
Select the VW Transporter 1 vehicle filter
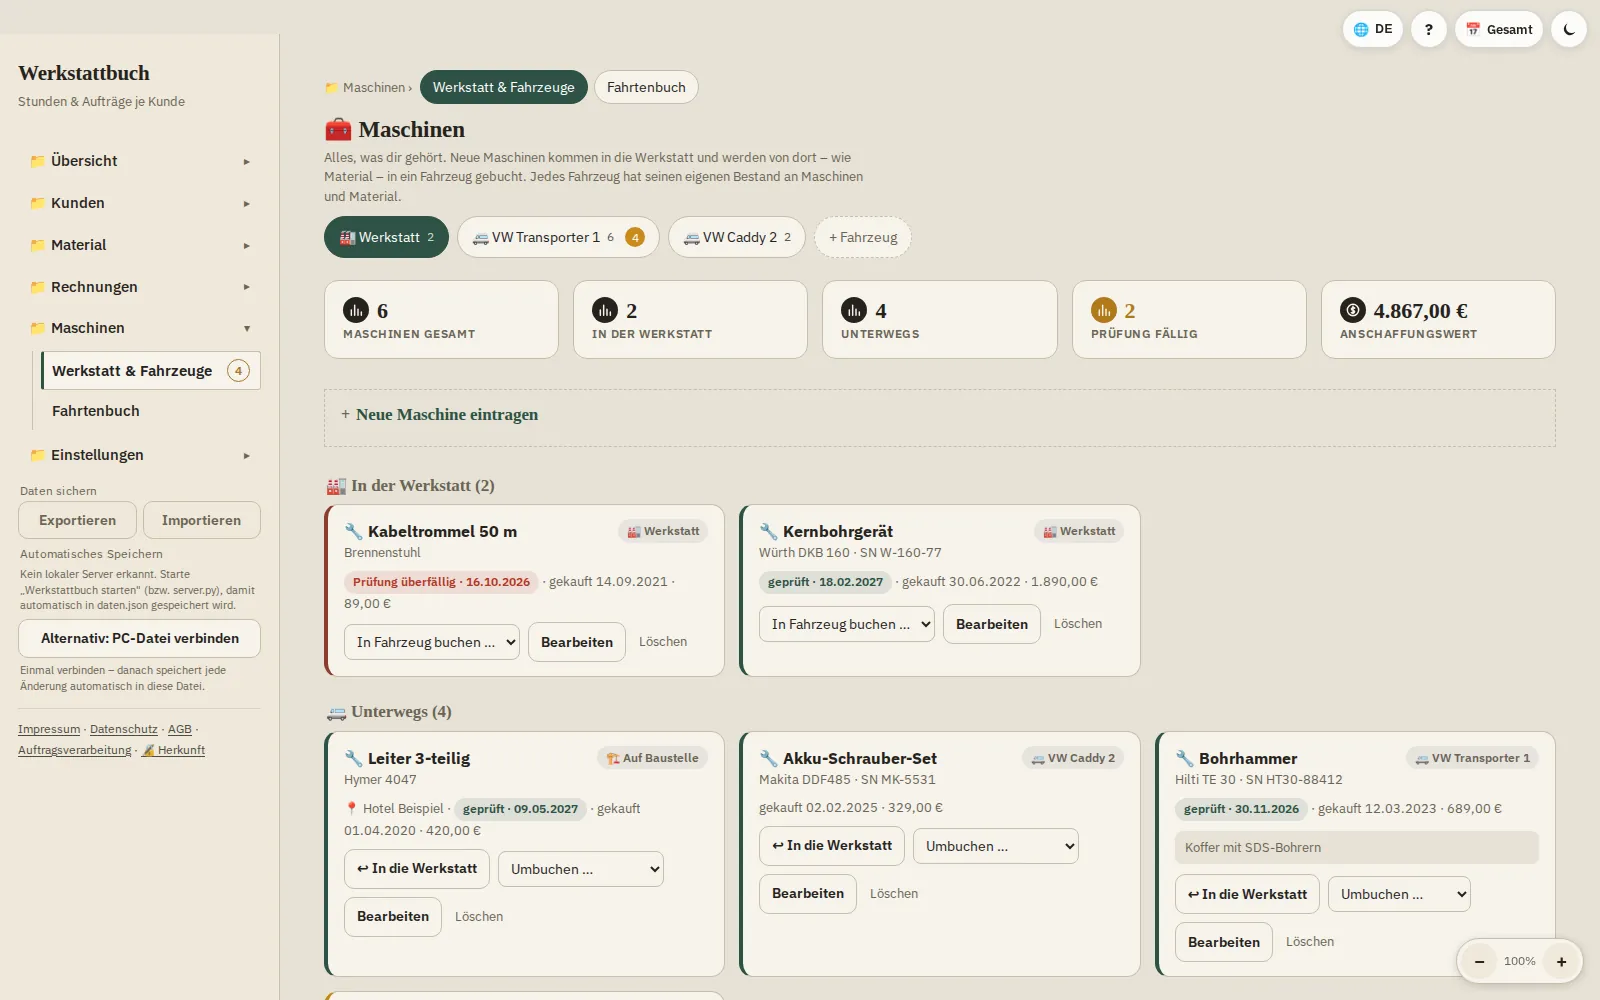pos(558,237)
